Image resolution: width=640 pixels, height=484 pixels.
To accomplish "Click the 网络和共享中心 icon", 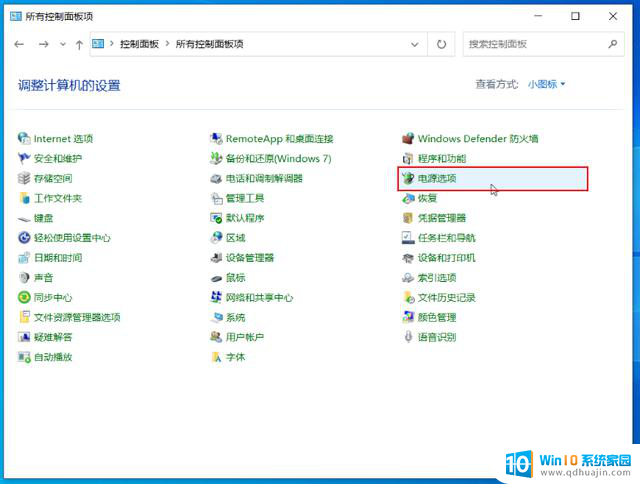I will pos(216,298).
